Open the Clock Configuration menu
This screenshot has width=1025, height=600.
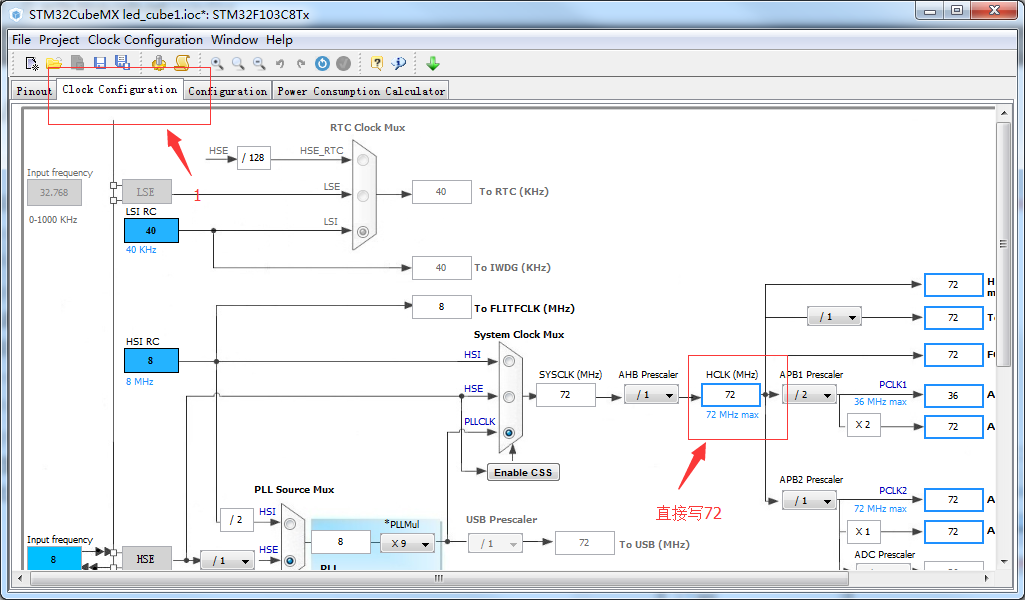145,40
